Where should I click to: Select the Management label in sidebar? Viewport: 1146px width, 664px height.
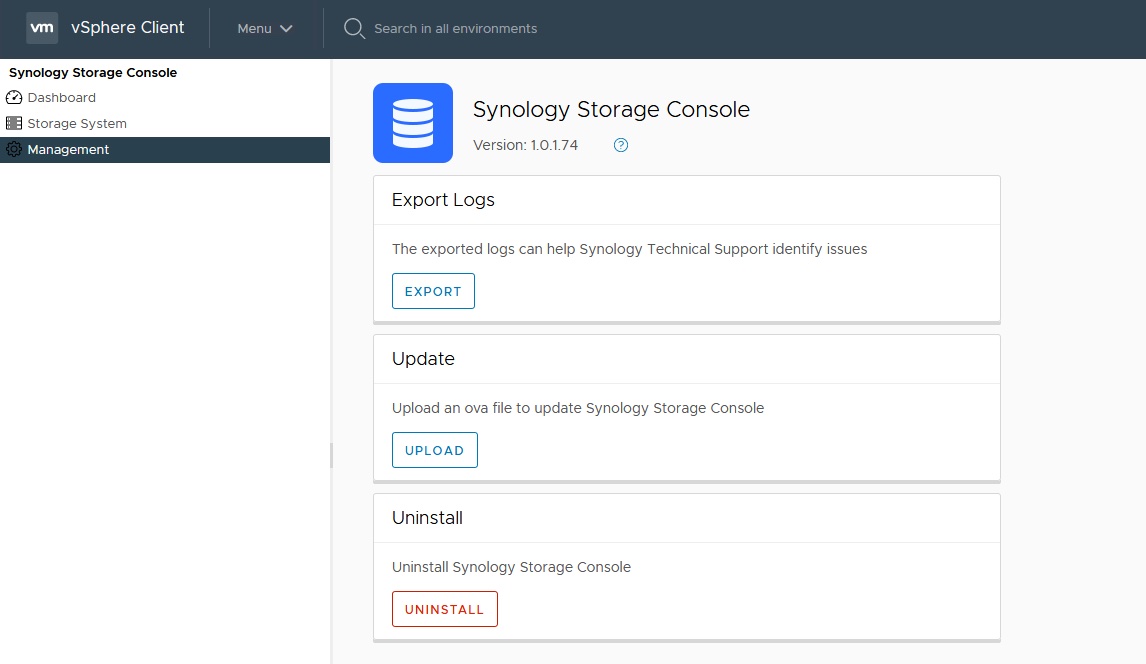tap(69, 150)
